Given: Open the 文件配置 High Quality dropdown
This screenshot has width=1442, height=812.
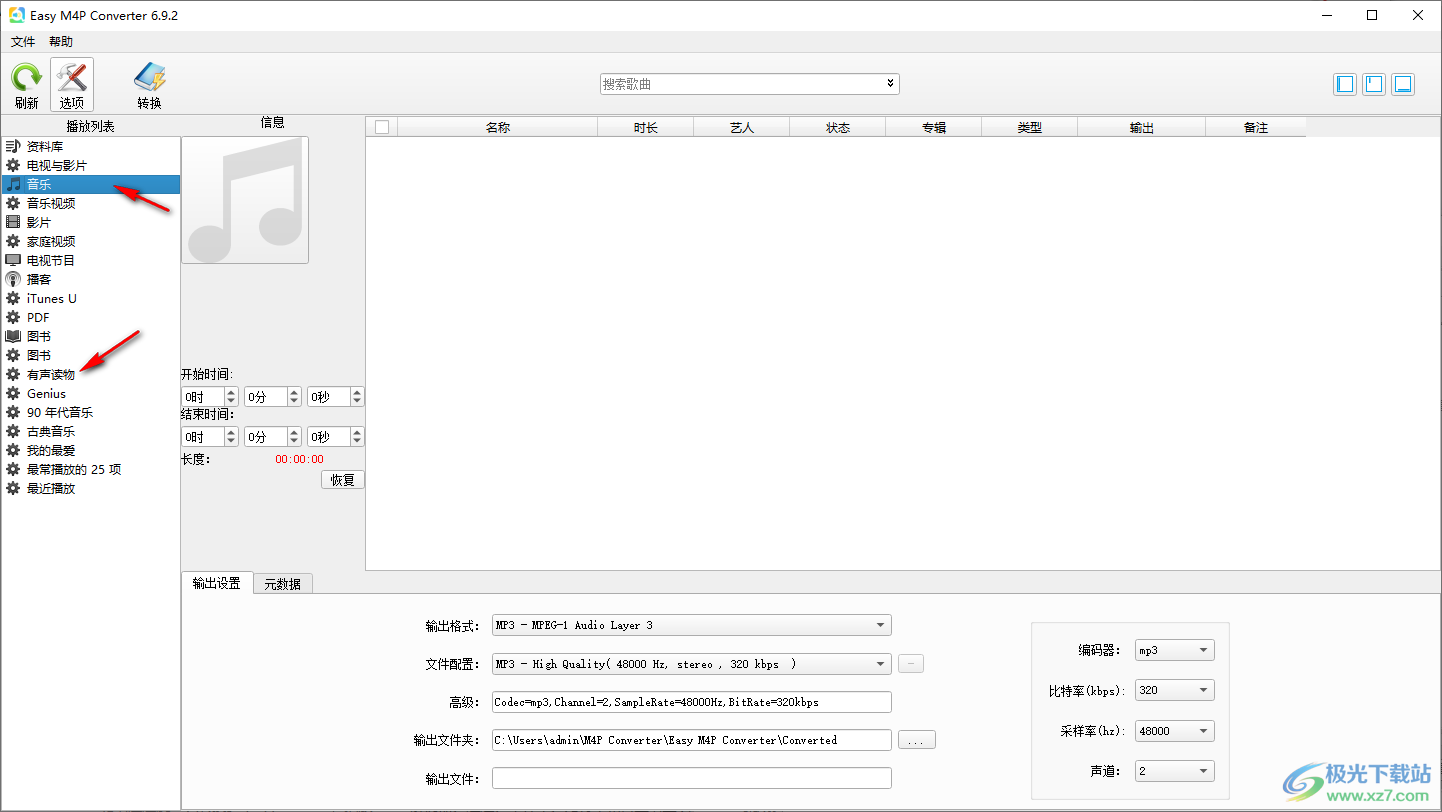Looking at the screenshot, I should point(692,663).
